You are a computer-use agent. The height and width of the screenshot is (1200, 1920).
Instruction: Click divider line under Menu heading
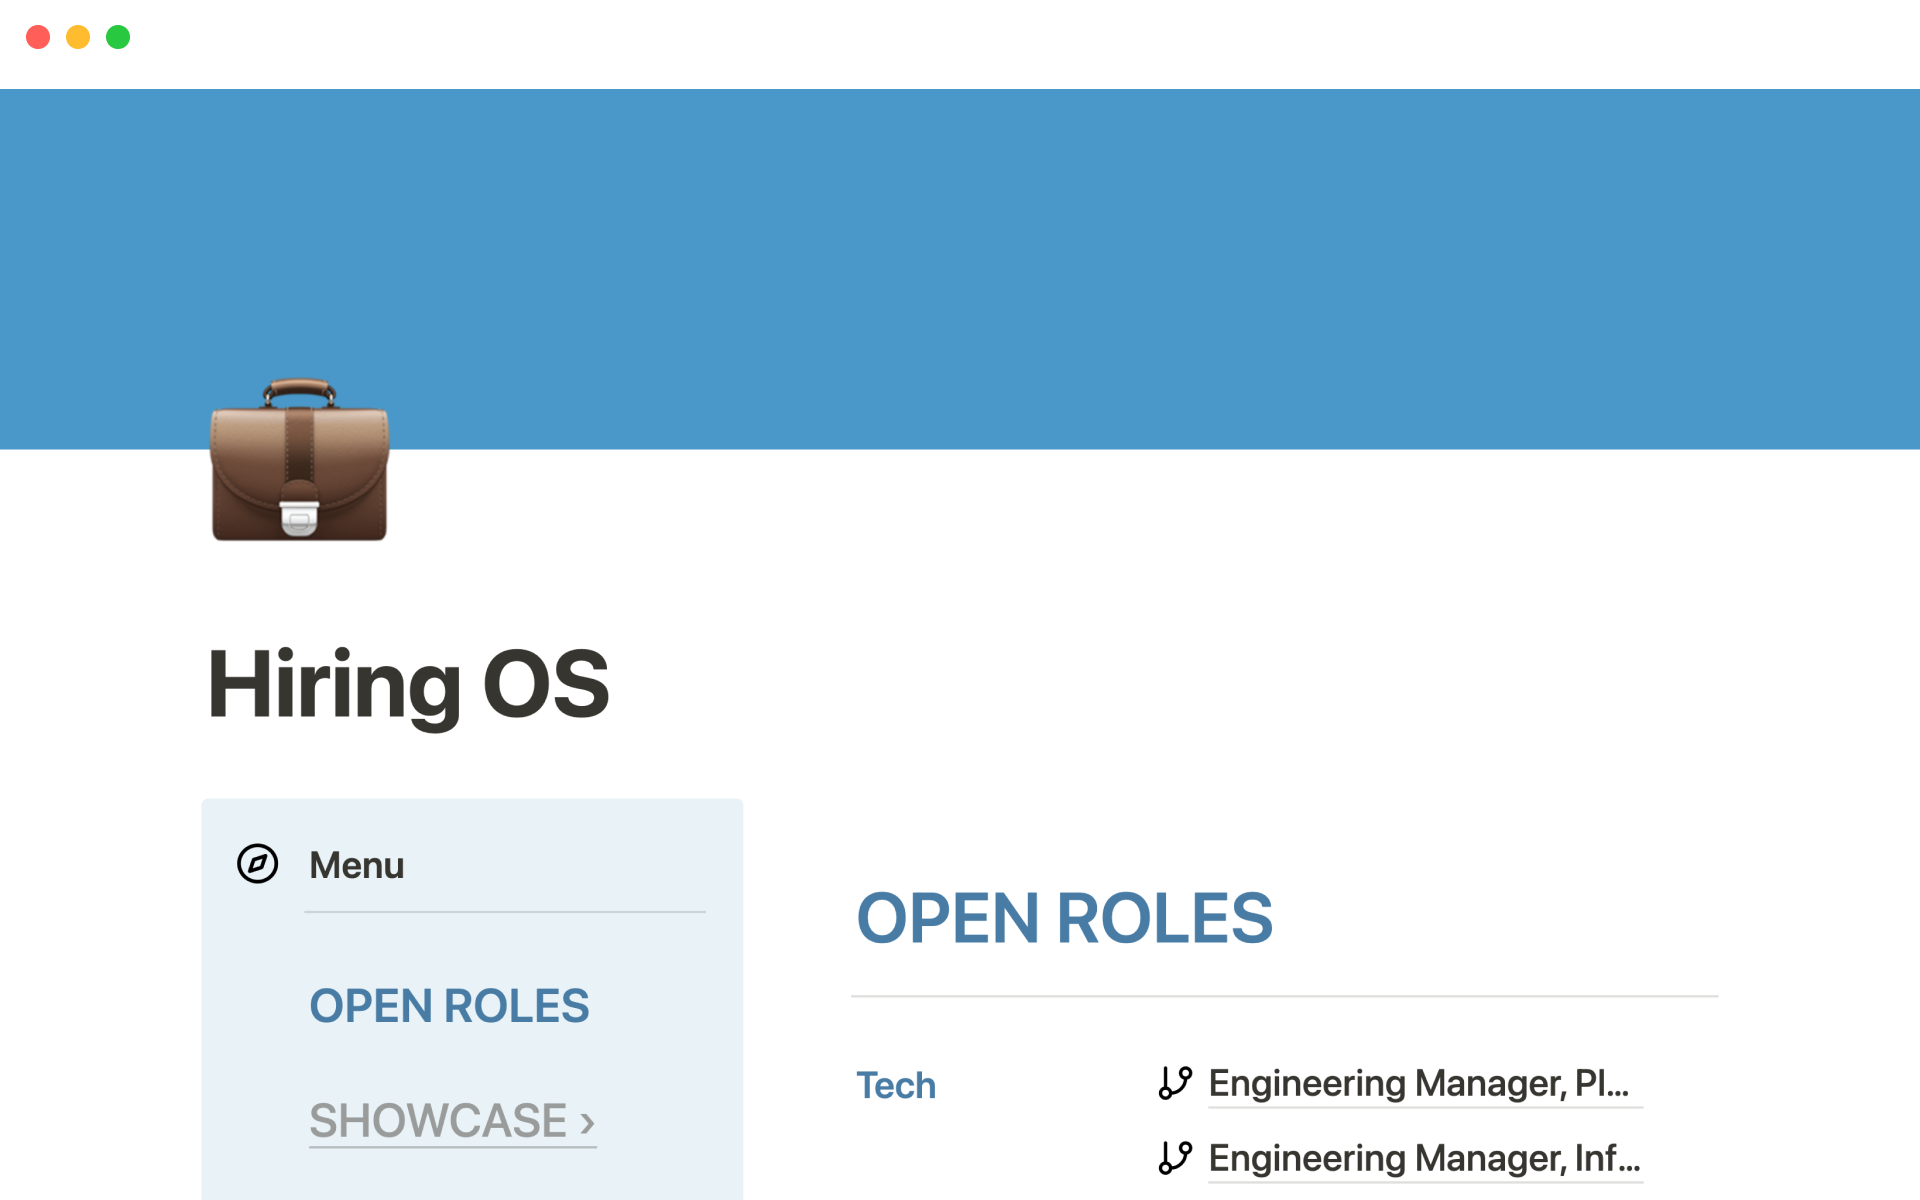(x=504, y=911)
